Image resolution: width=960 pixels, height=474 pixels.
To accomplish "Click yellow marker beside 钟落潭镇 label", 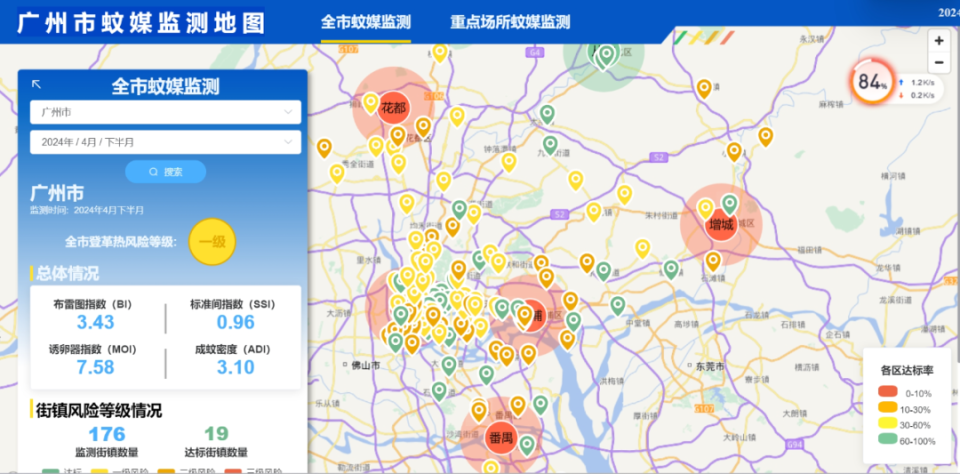I will [x=509, y=162].
